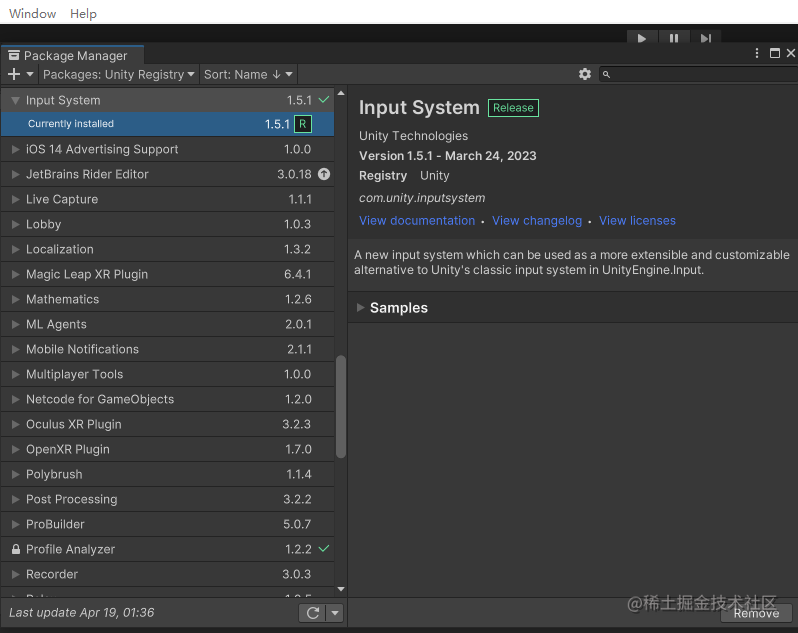This screenshot has height=633, width=798.
Task: Select the Recorder package
Action: (x=167, y=574)
